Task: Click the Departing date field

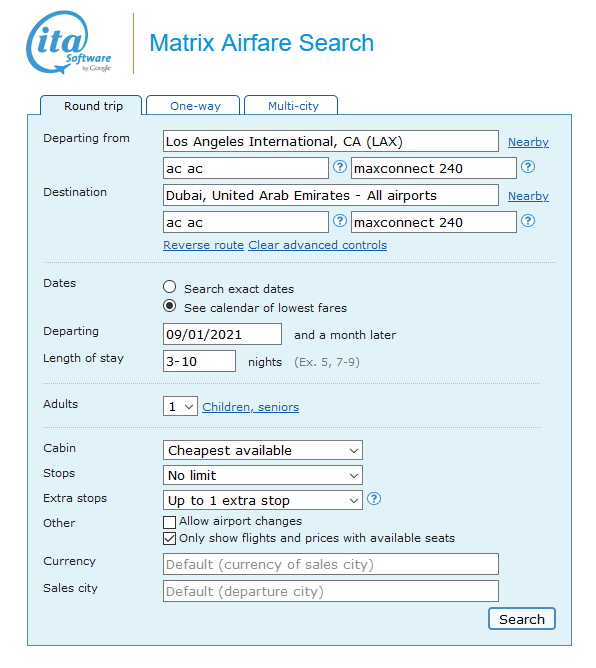Action: point(222,334)
